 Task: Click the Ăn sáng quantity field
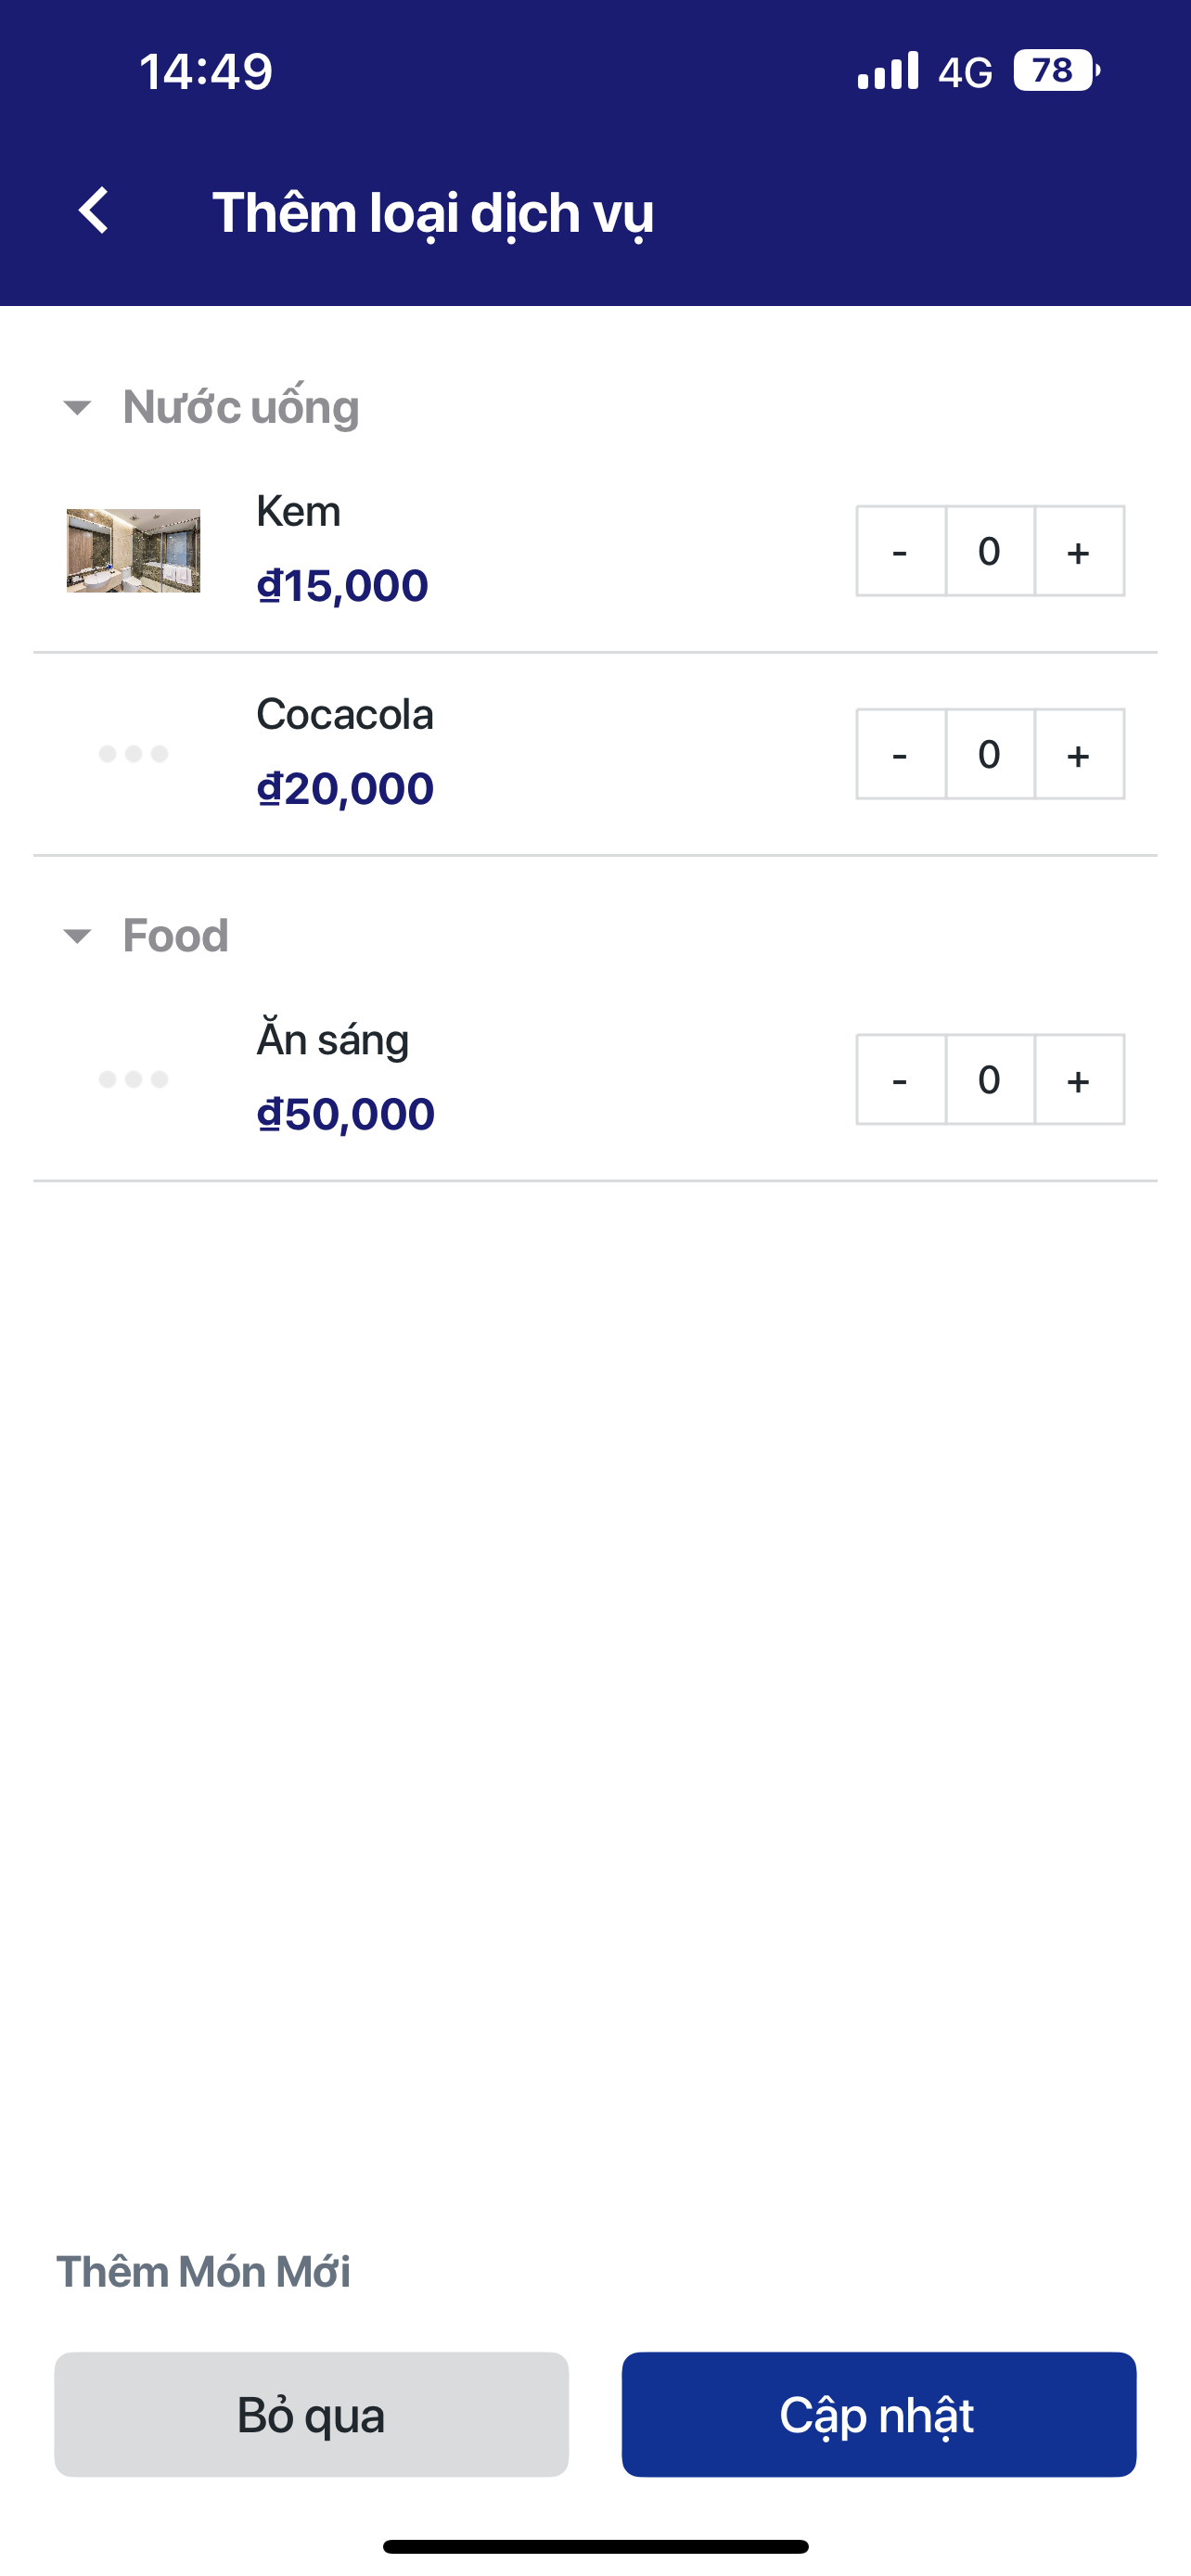[x=989, y=1080]
